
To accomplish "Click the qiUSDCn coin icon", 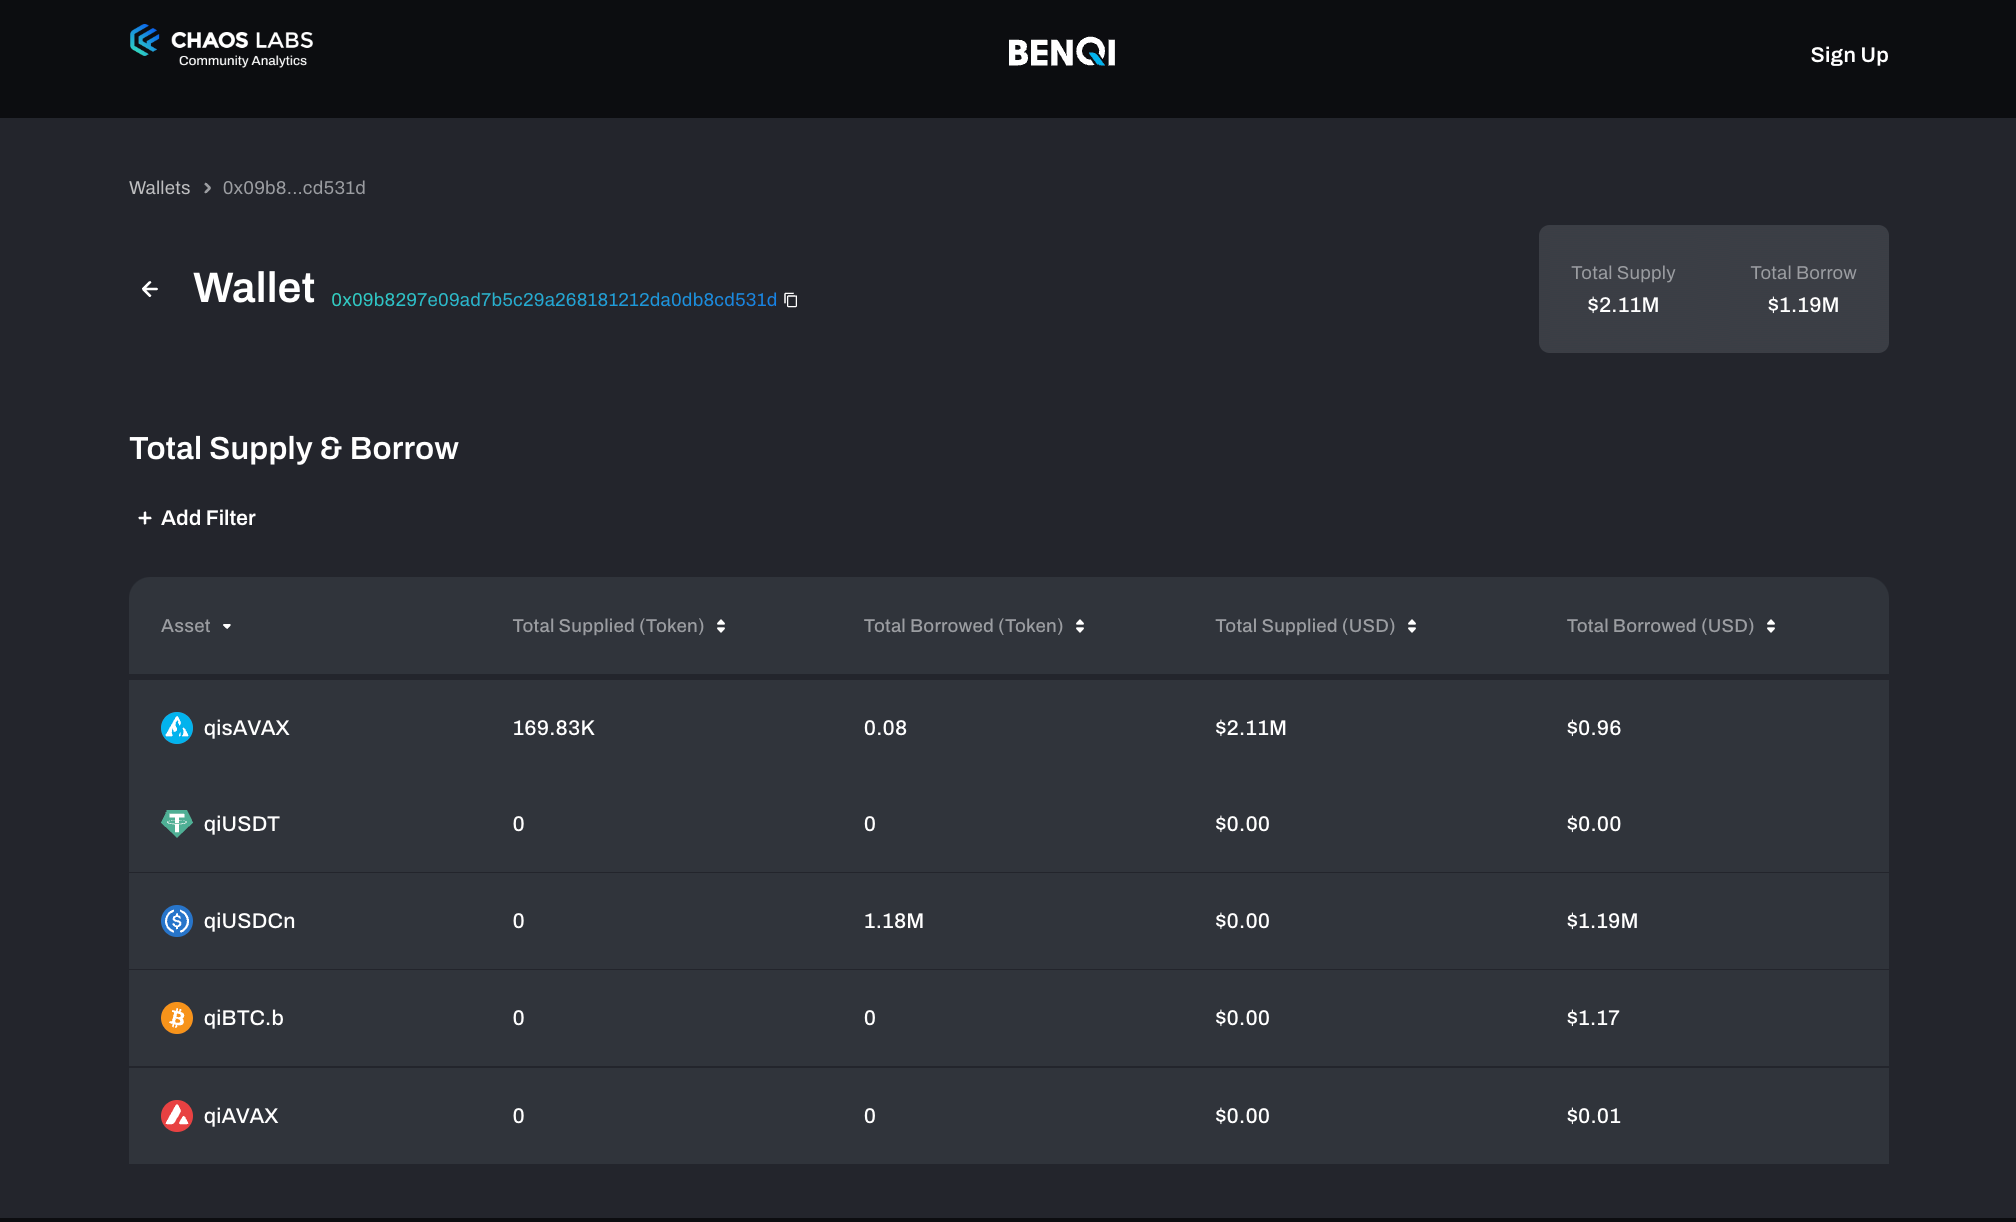I will (x=177, y=921).
